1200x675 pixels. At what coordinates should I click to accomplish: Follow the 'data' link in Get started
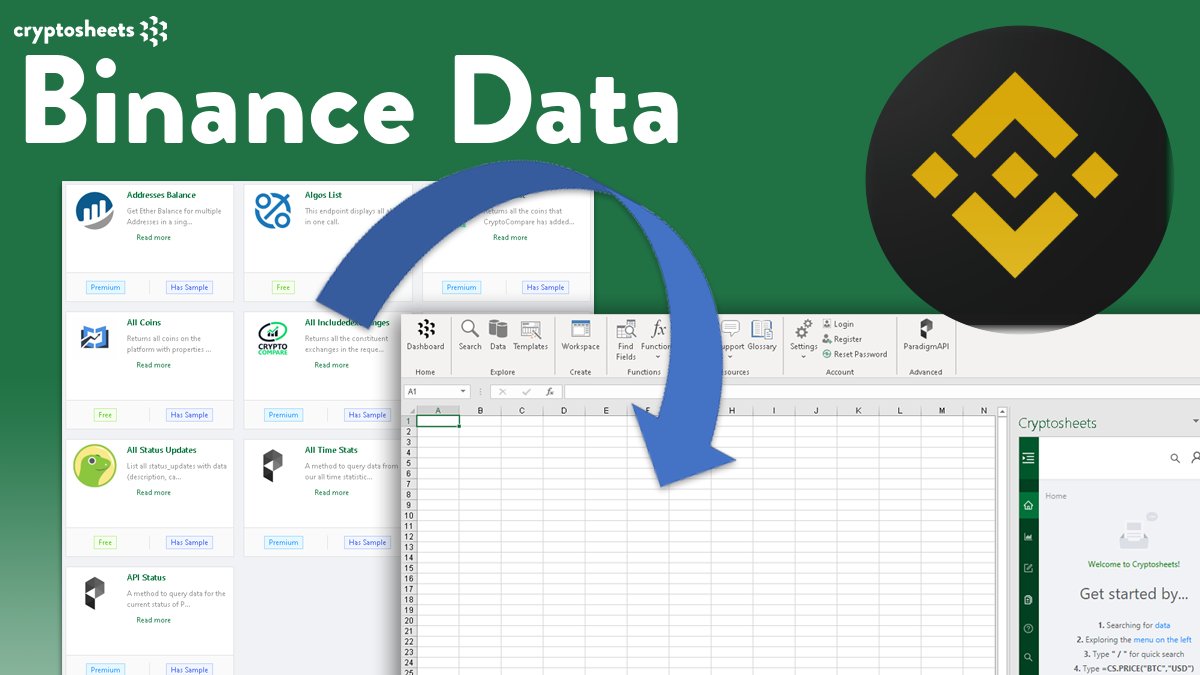1162,625
